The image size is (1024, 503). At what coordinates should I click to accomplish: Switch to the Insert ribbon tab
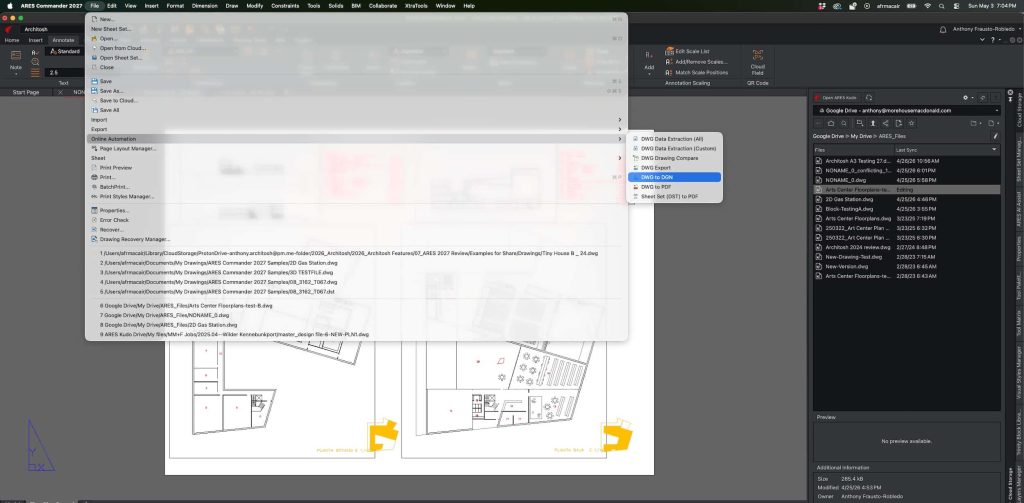(x=35, y=40)
